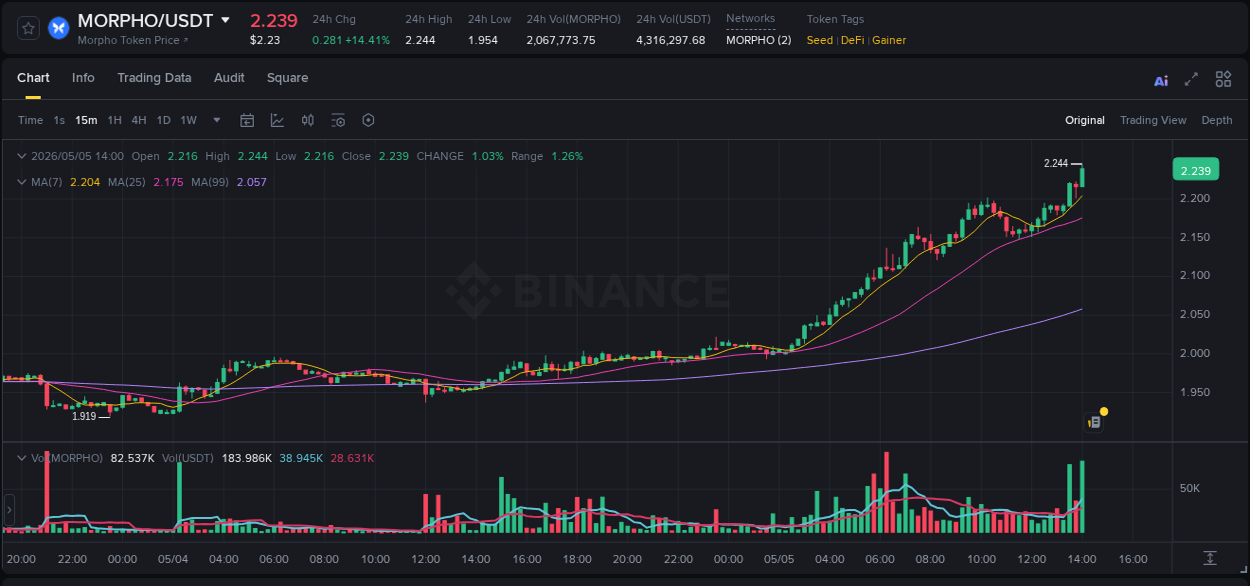Click the MA(25) 2.175 label
This screenshot has width=1250, height=586.
146,182
